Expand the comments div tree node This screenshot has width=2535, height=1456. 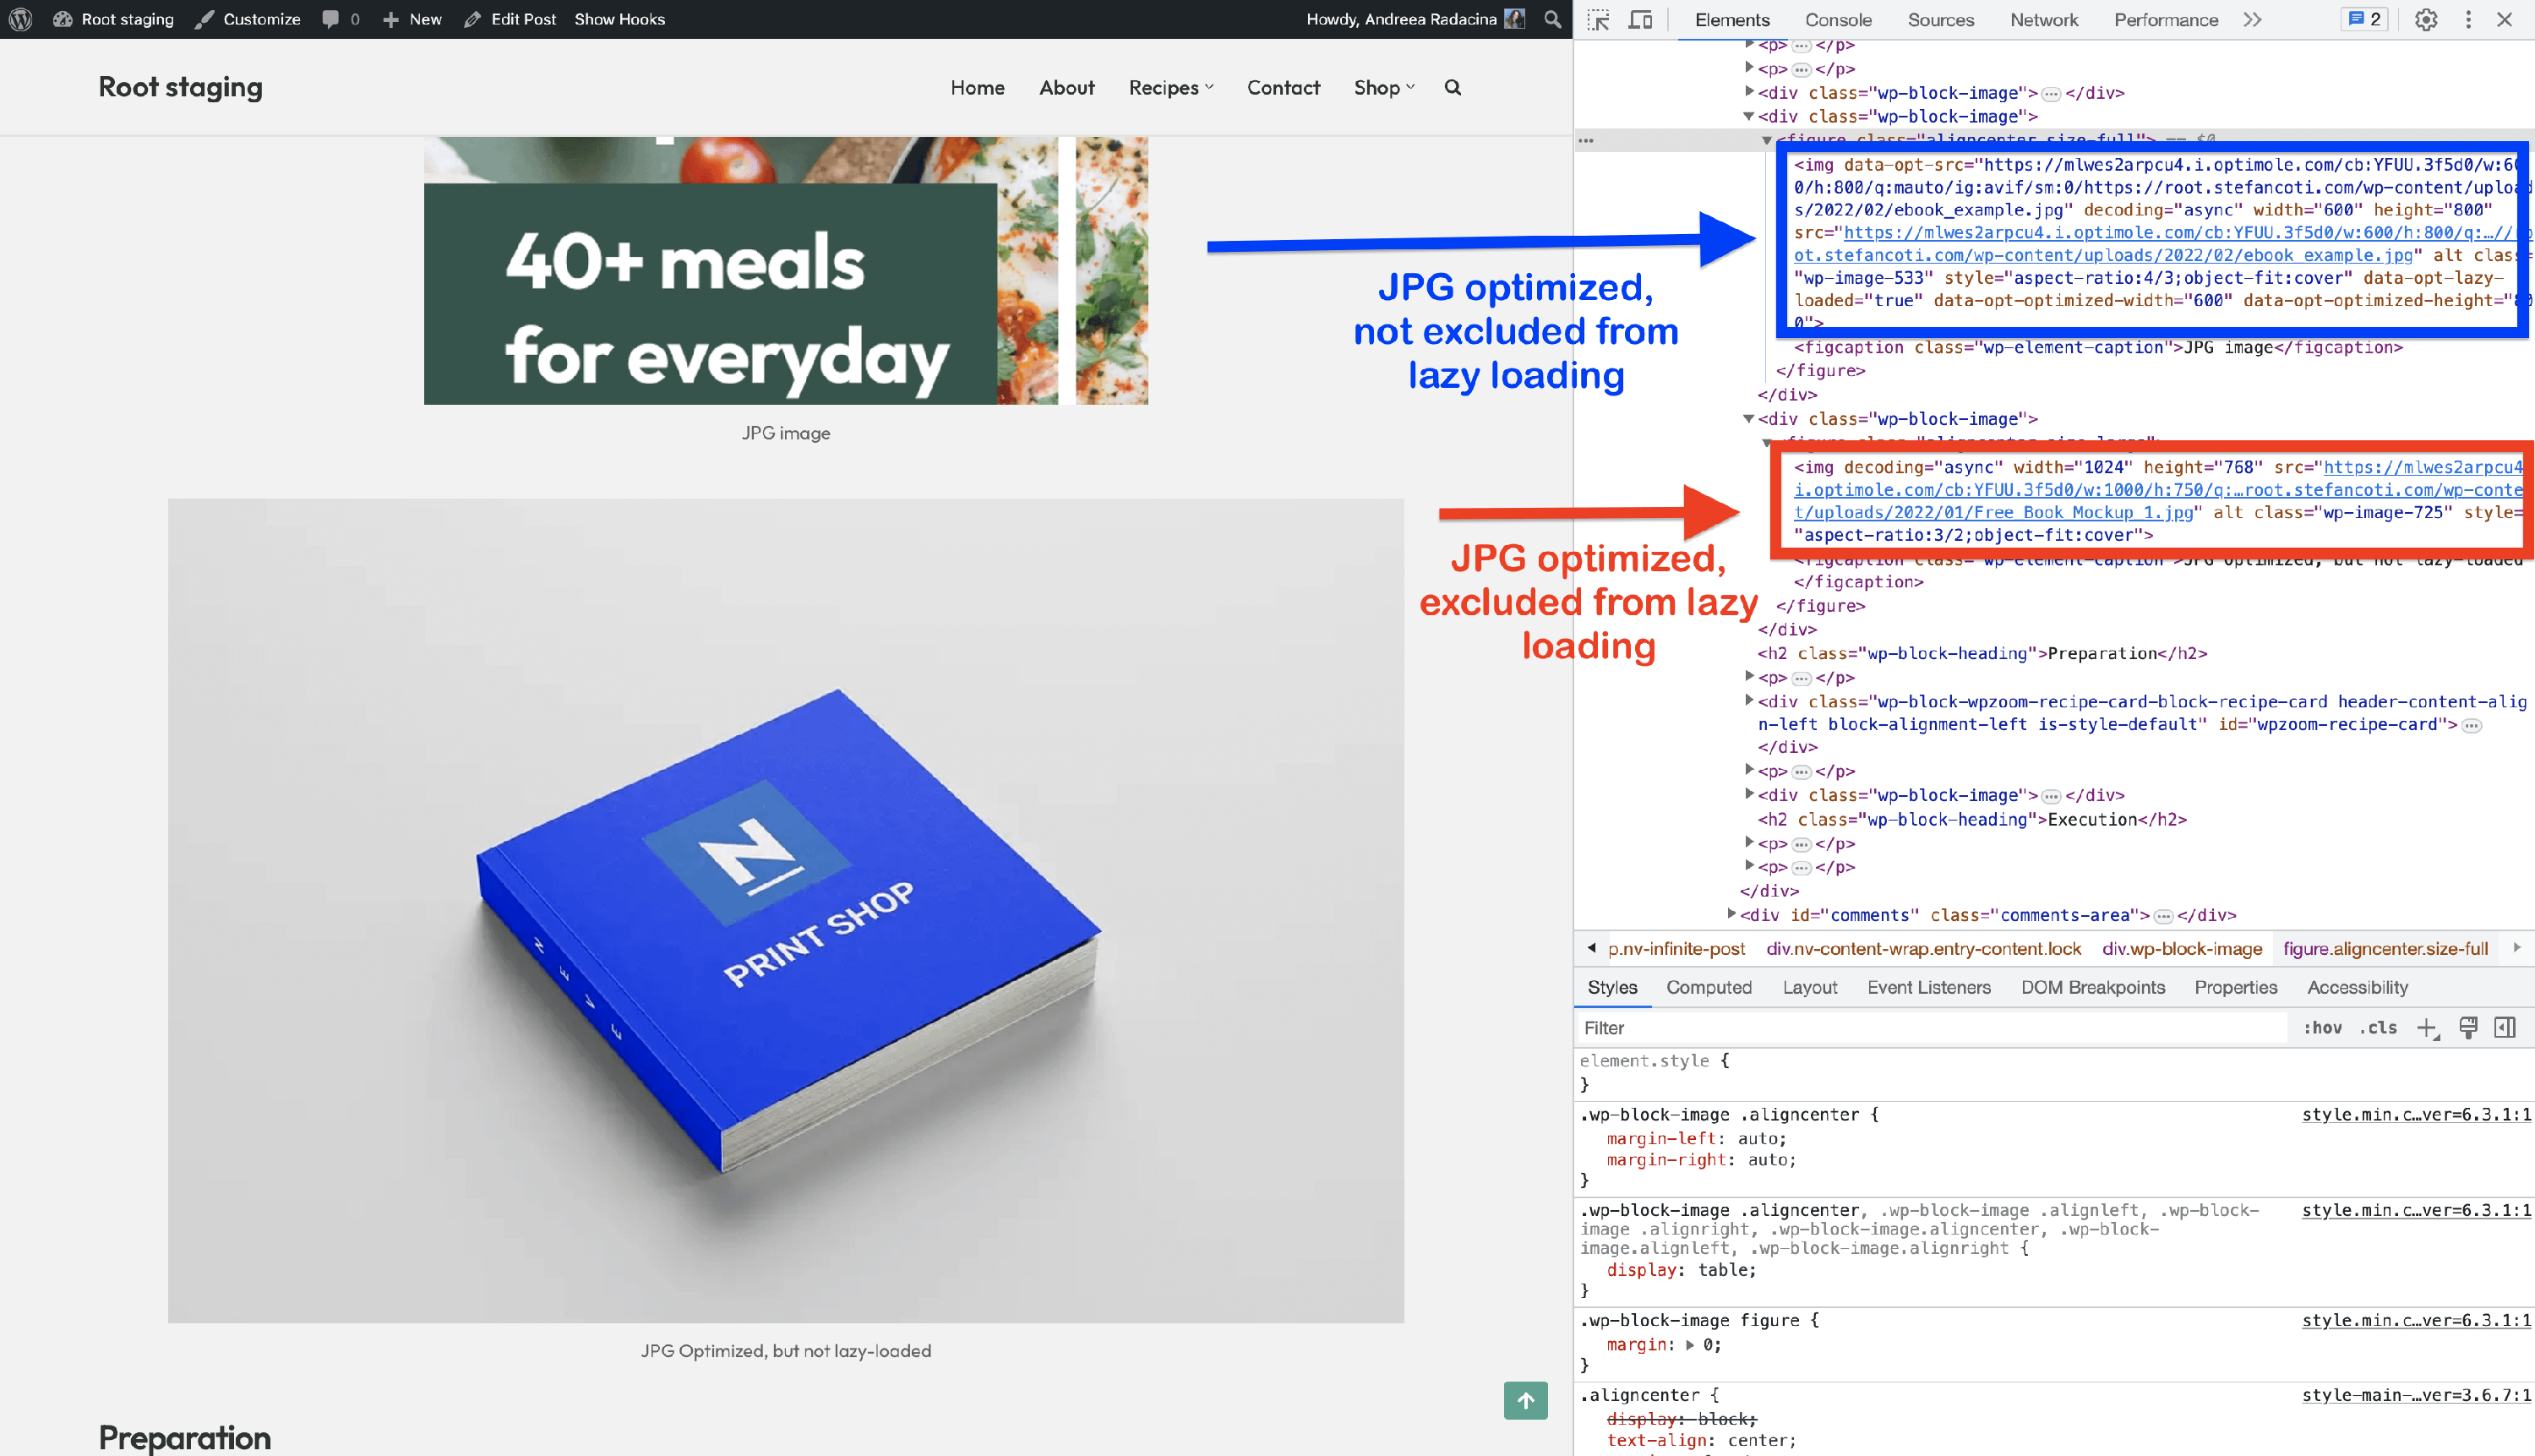click(x=1732, y=914)
